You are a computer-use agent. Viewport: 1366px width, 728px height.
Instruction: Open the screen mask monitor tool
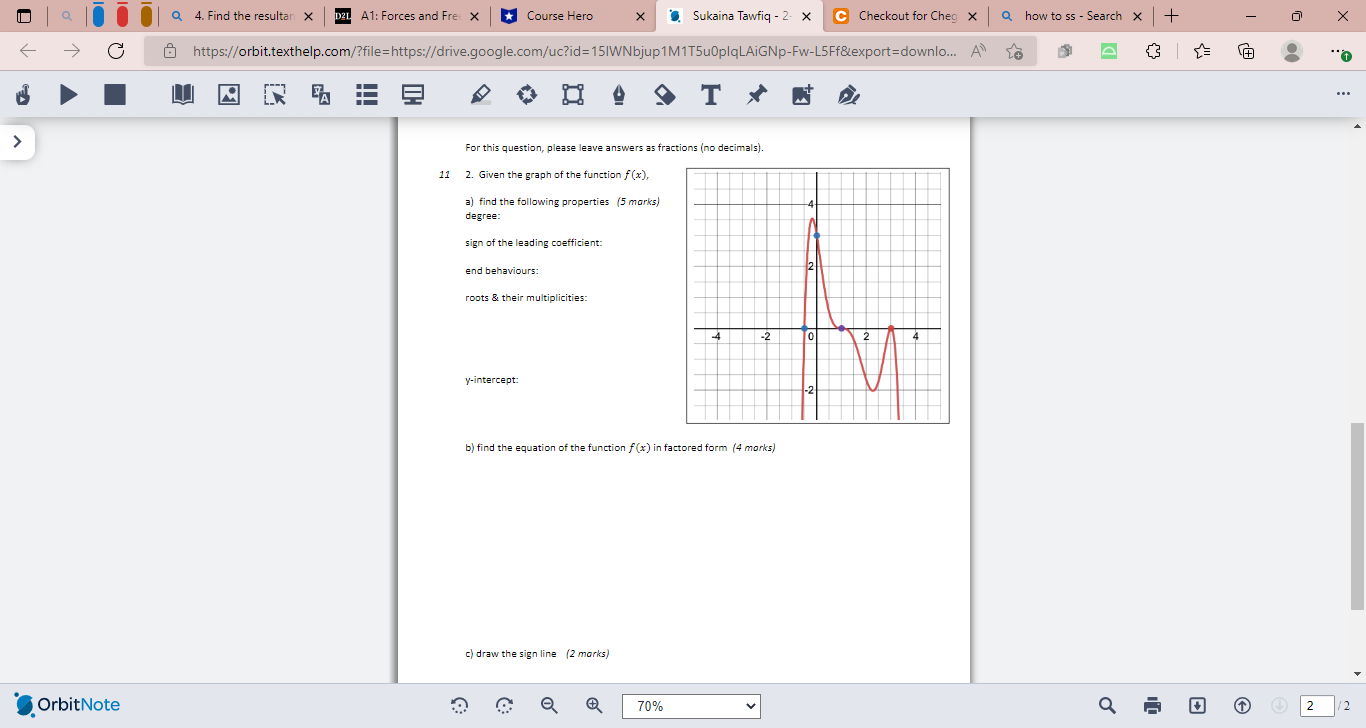[x=413, y=95]
